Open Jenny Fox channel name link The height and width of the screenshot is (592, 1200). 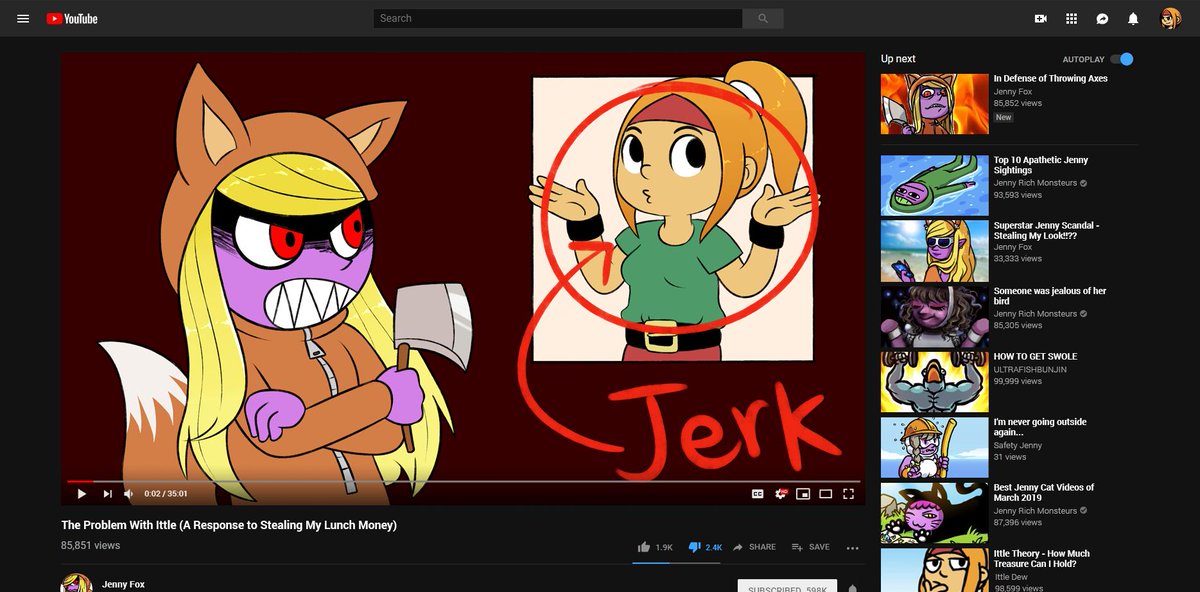tap(123, 584)
